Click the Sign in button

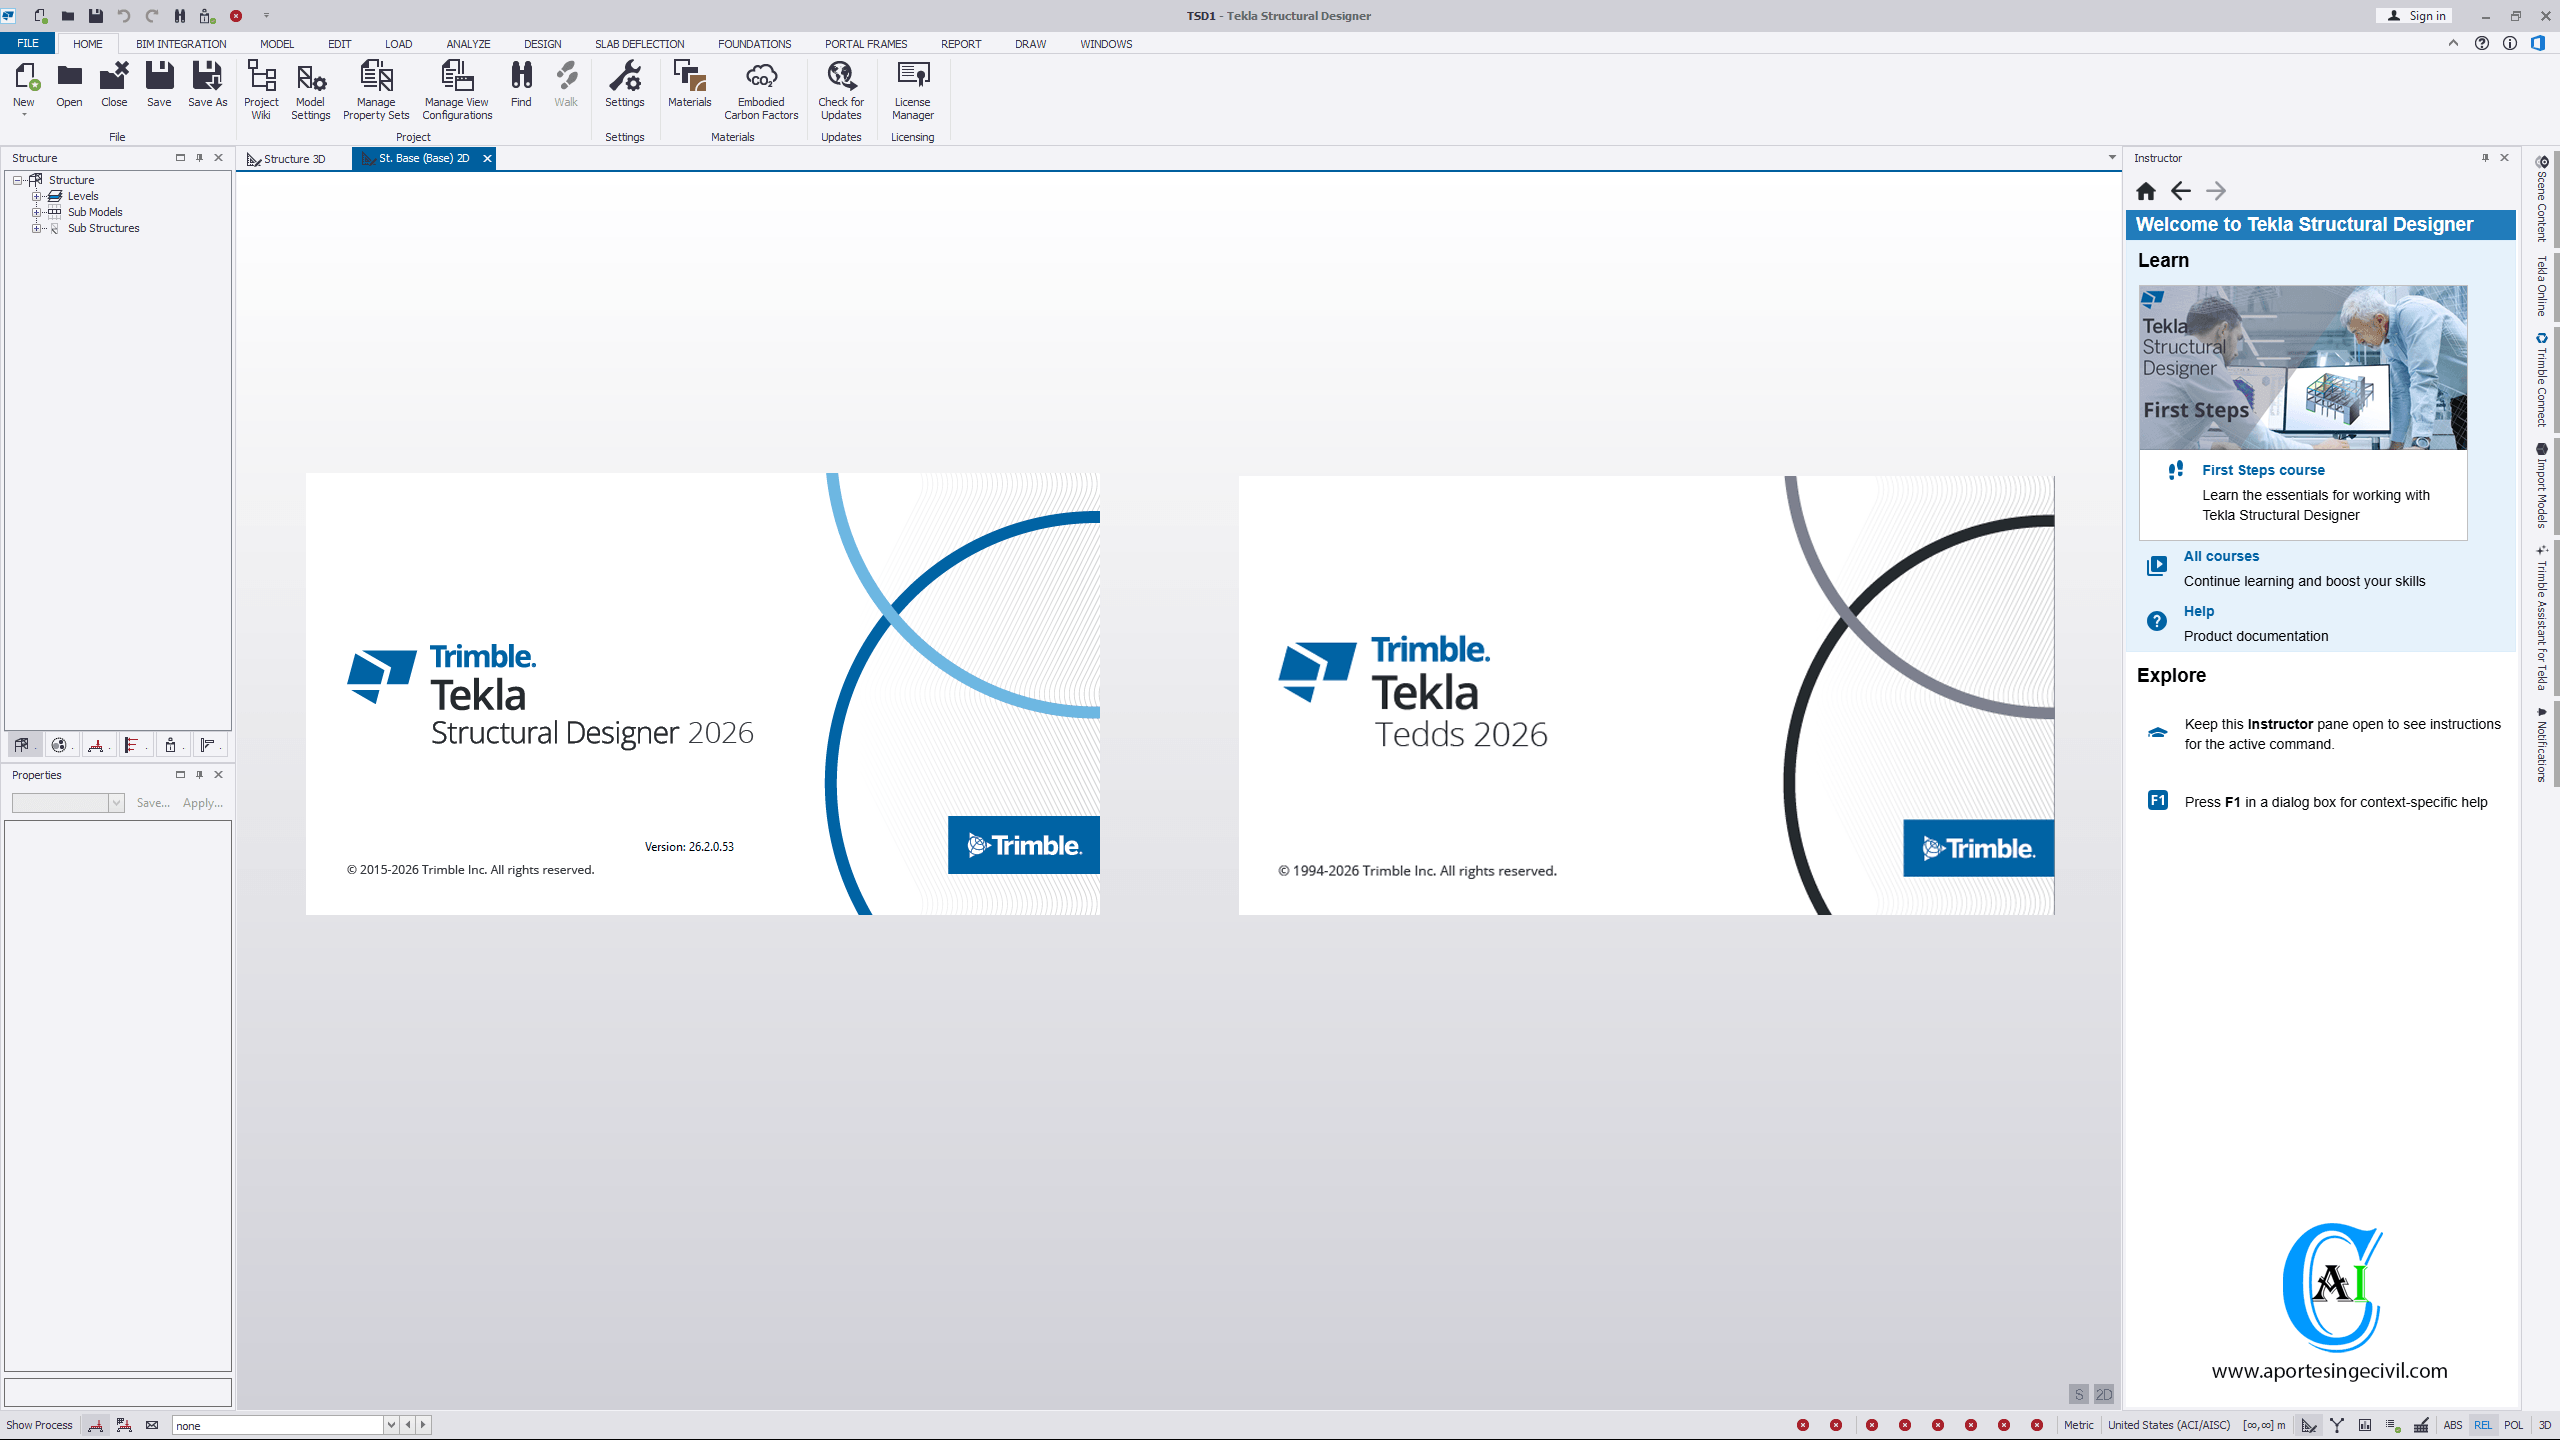pyautogui.click(x=2416, y=16)
